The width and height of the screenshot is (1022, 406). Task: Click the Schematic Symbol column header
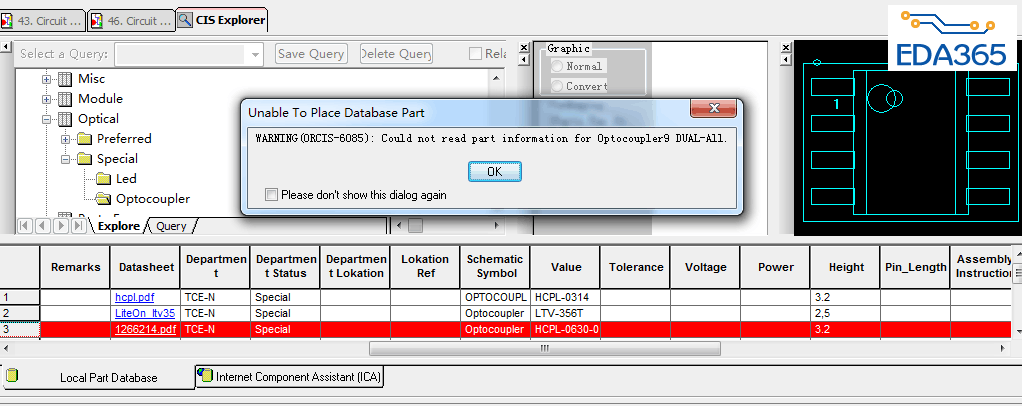click(495, 267)
